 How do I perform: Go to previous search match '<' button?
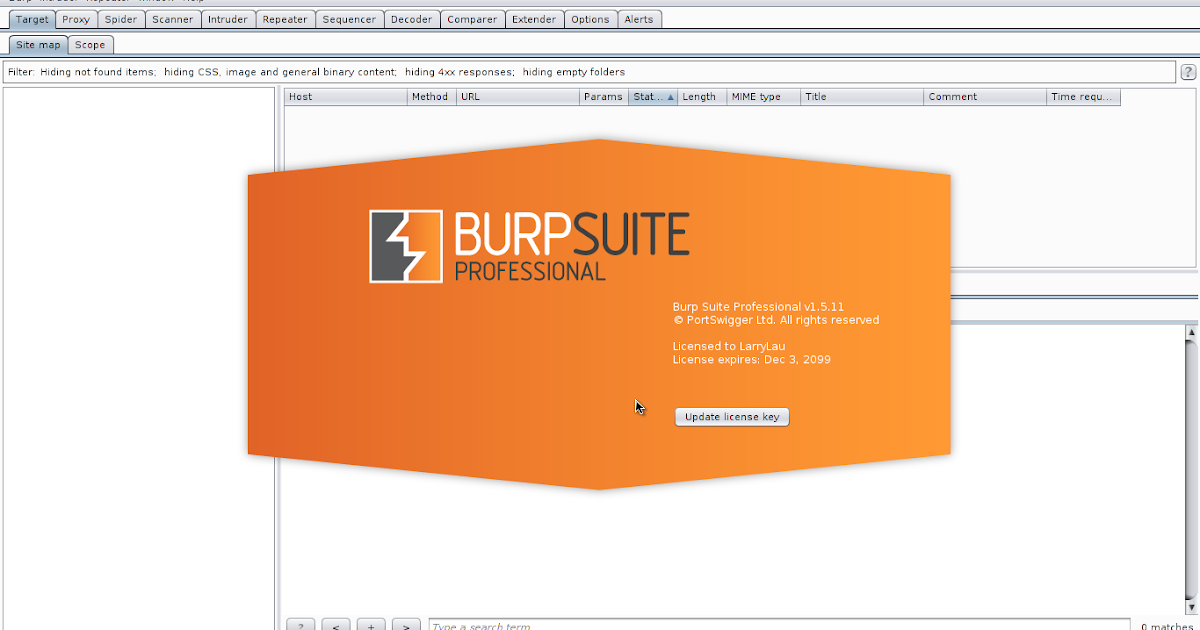[x=335, y=624]
